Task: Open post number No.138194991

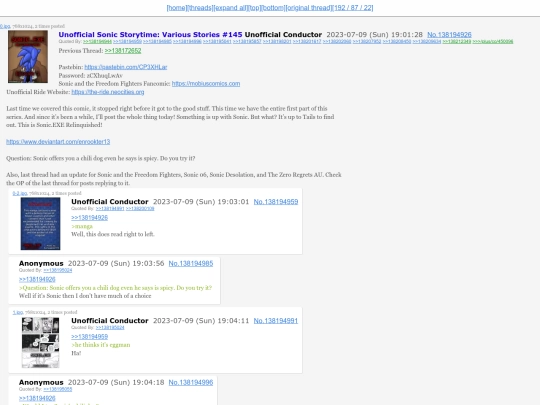Action: 276,321
